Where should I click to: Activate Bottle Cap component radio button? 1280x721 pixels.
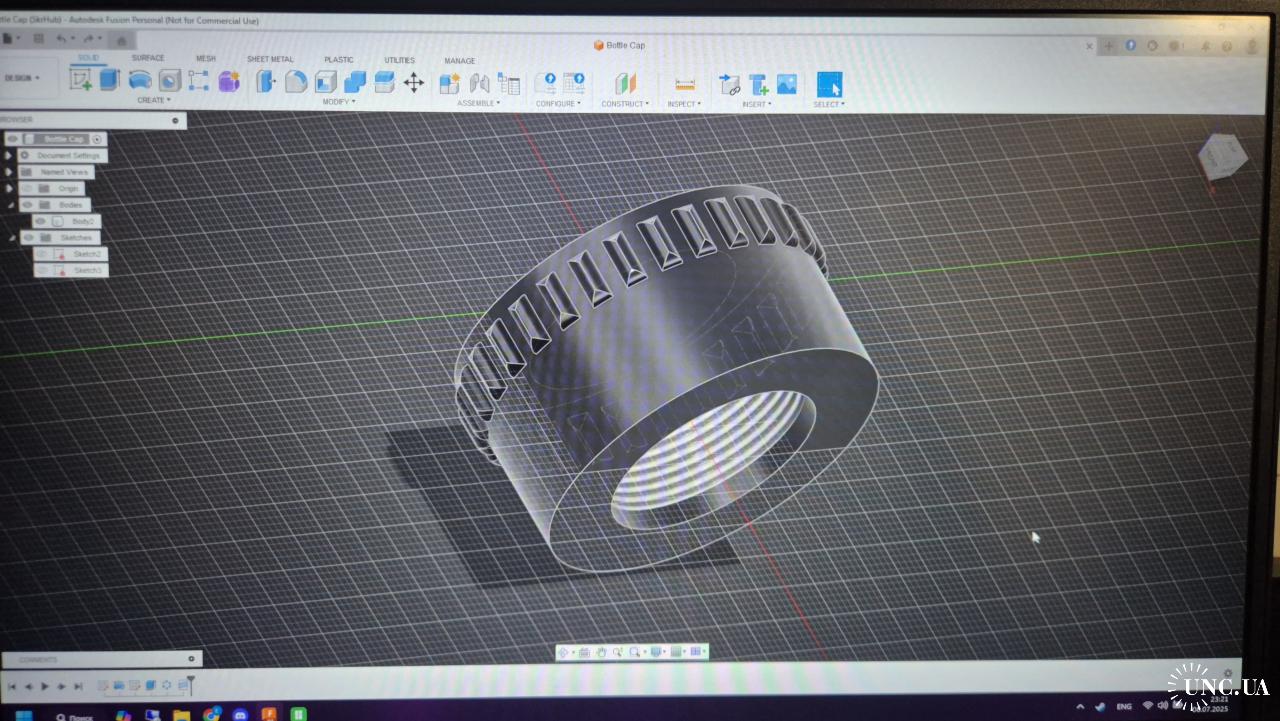click(x=97, y=139)
